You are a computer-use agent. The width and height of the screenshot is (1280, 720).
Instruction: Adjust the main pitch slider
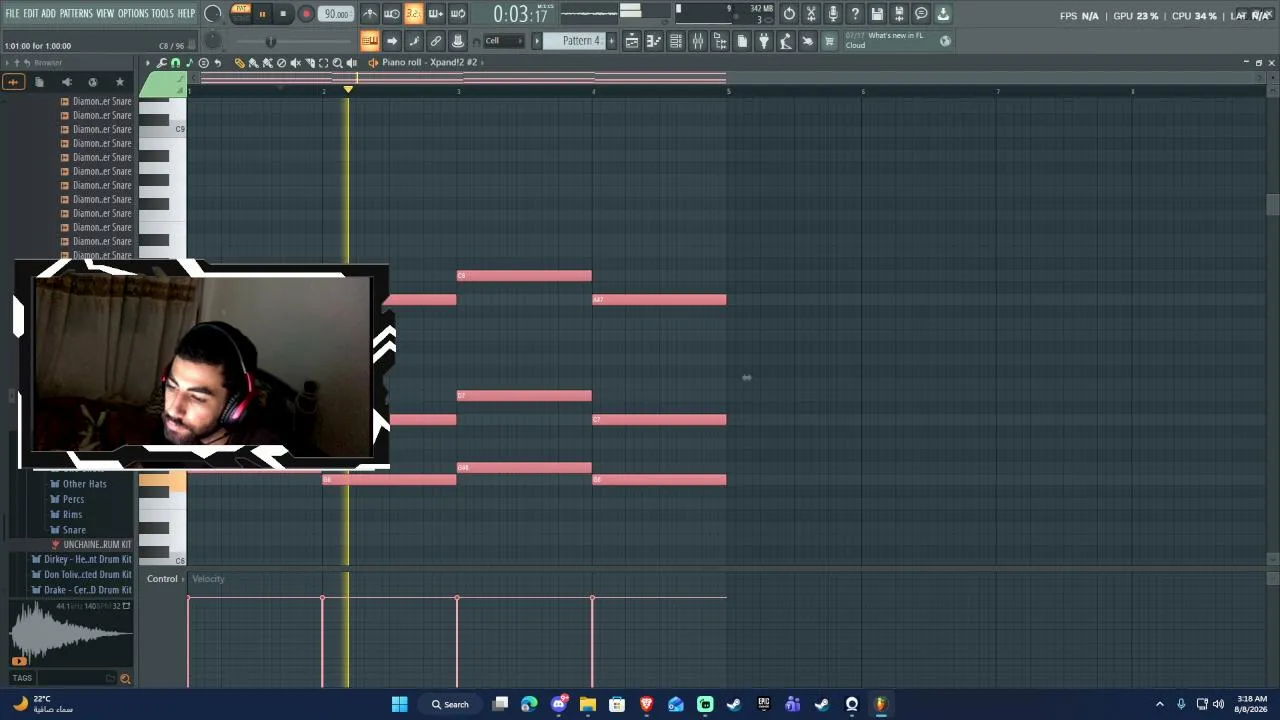270,41
